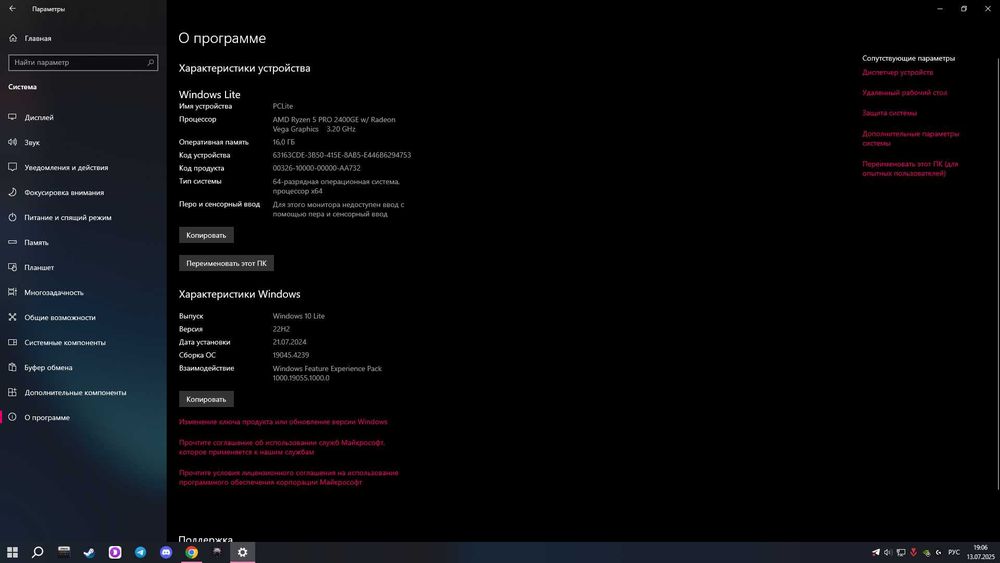Click install date 21.07.2024
This screenshot has width=1000, height=563.
289,342
